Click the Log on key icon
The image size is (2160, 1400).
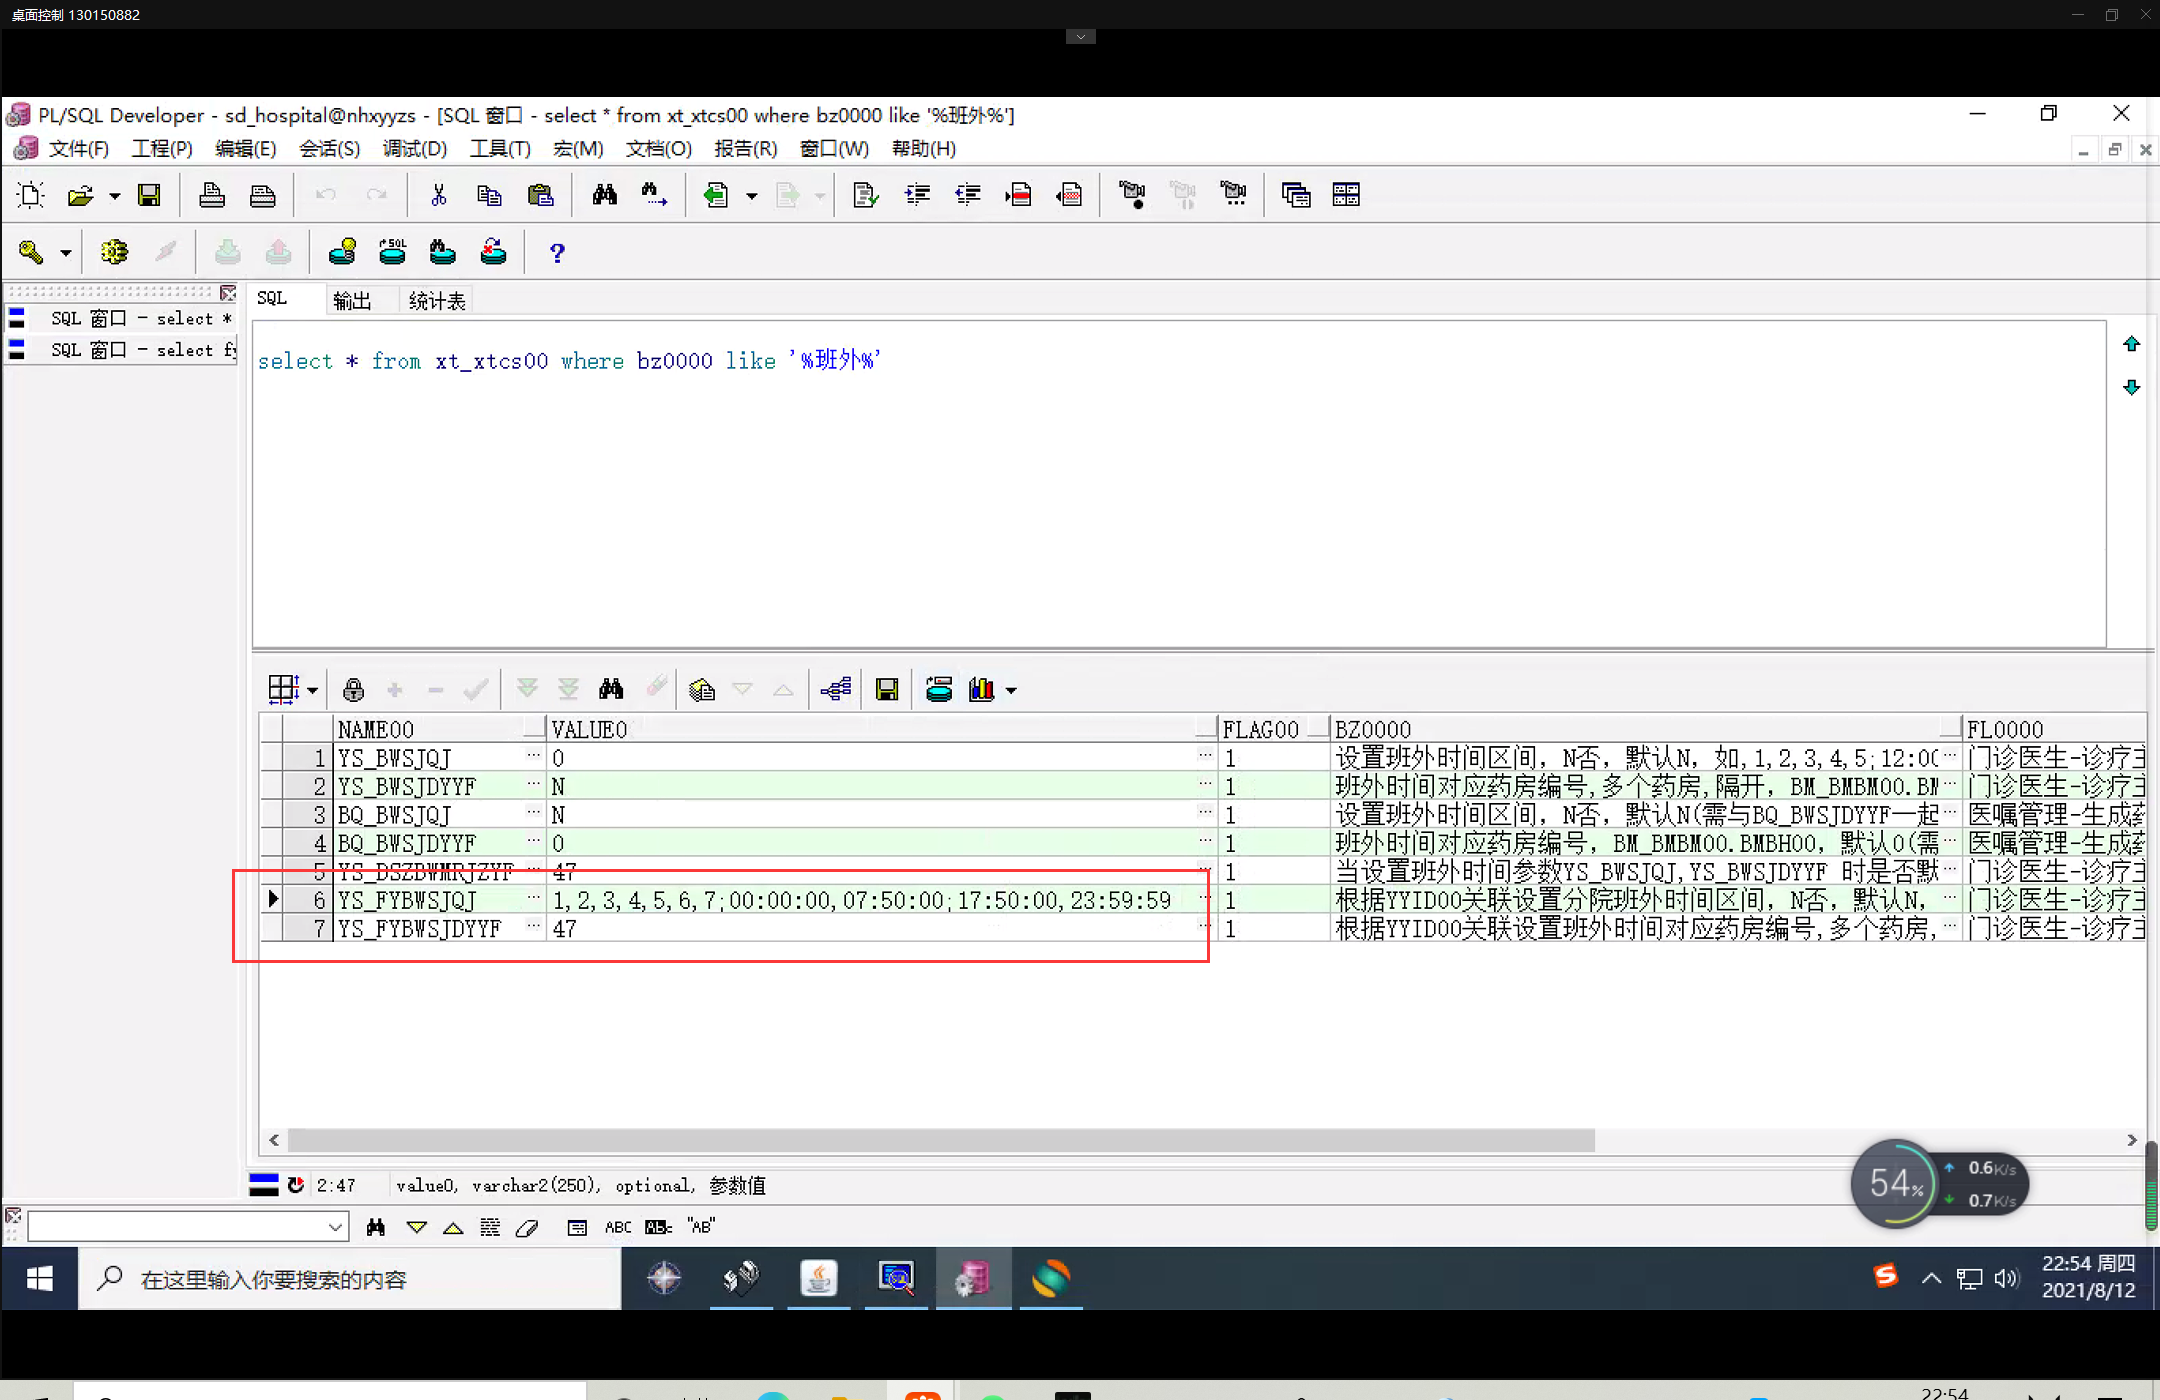click(31, 252)
